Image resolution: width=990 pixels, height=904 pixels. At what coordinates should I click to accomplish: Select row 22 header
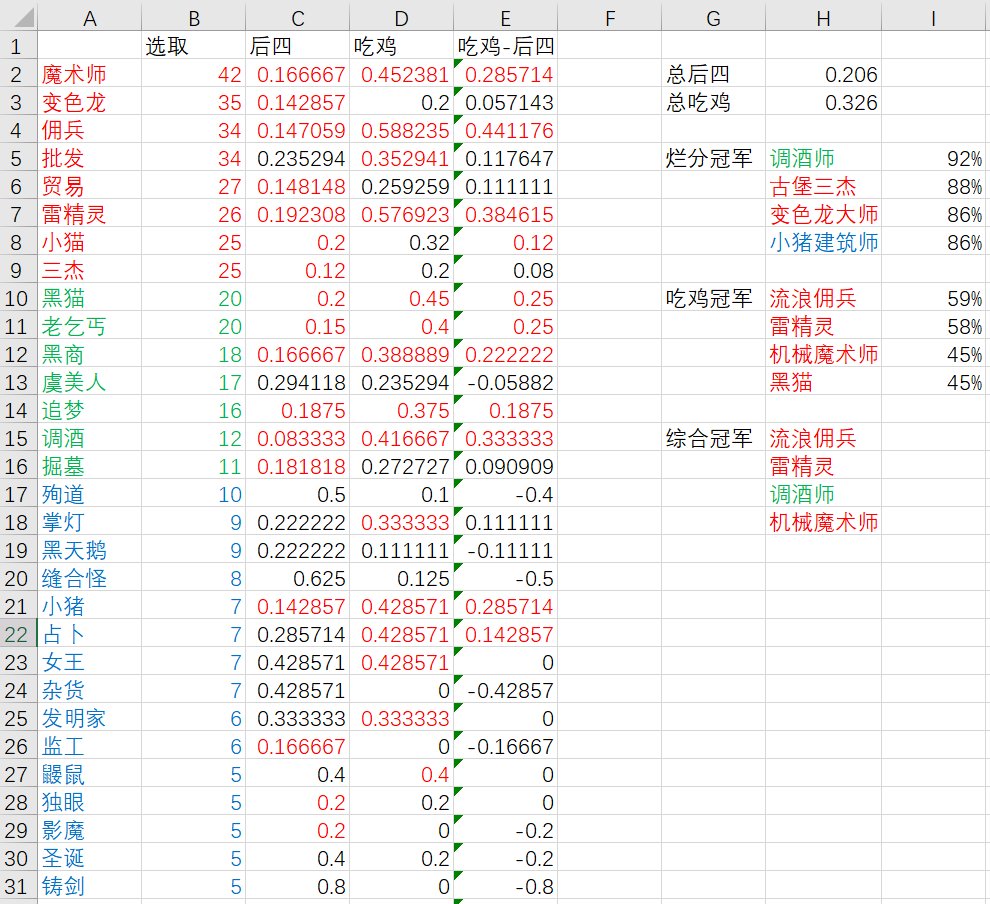click(x=18, y=634)
